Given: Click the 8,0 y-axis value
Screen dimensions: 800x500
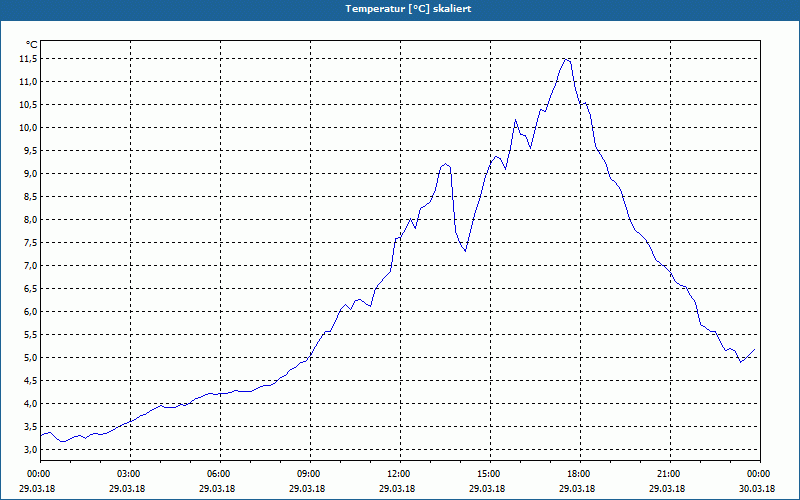Looking at the screenshot, I should [x=30, y=219].
